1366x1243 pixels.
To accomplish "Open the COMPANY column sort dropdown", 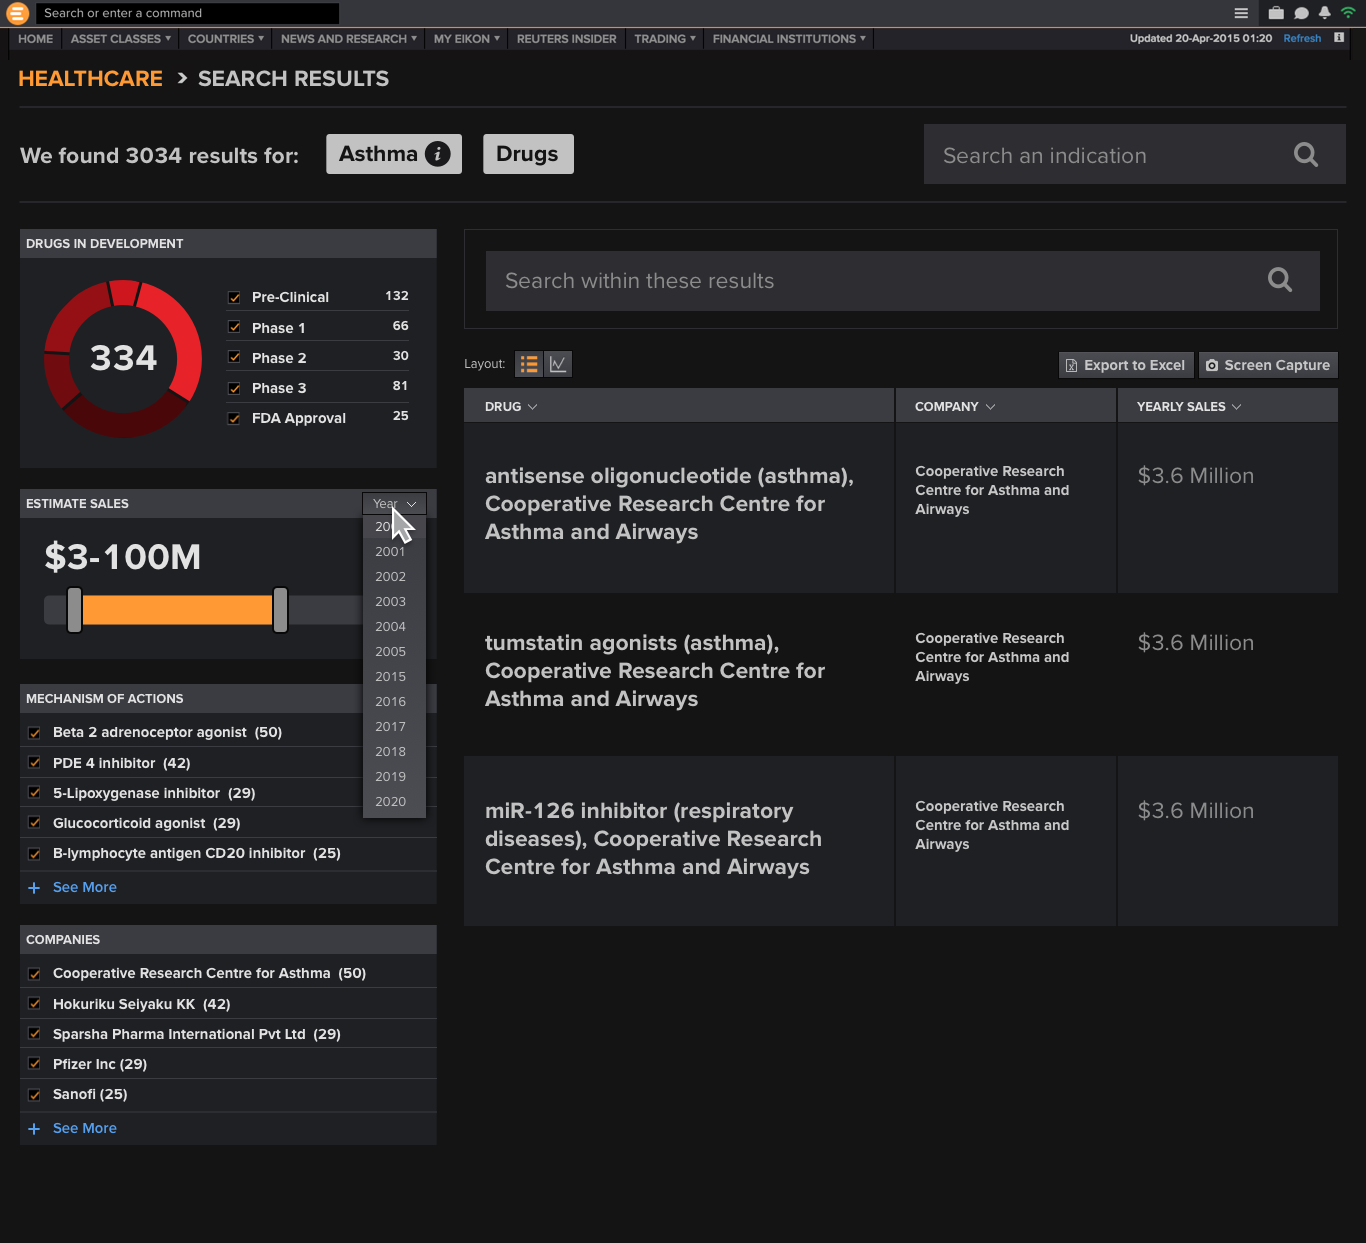I will [989, 406].
